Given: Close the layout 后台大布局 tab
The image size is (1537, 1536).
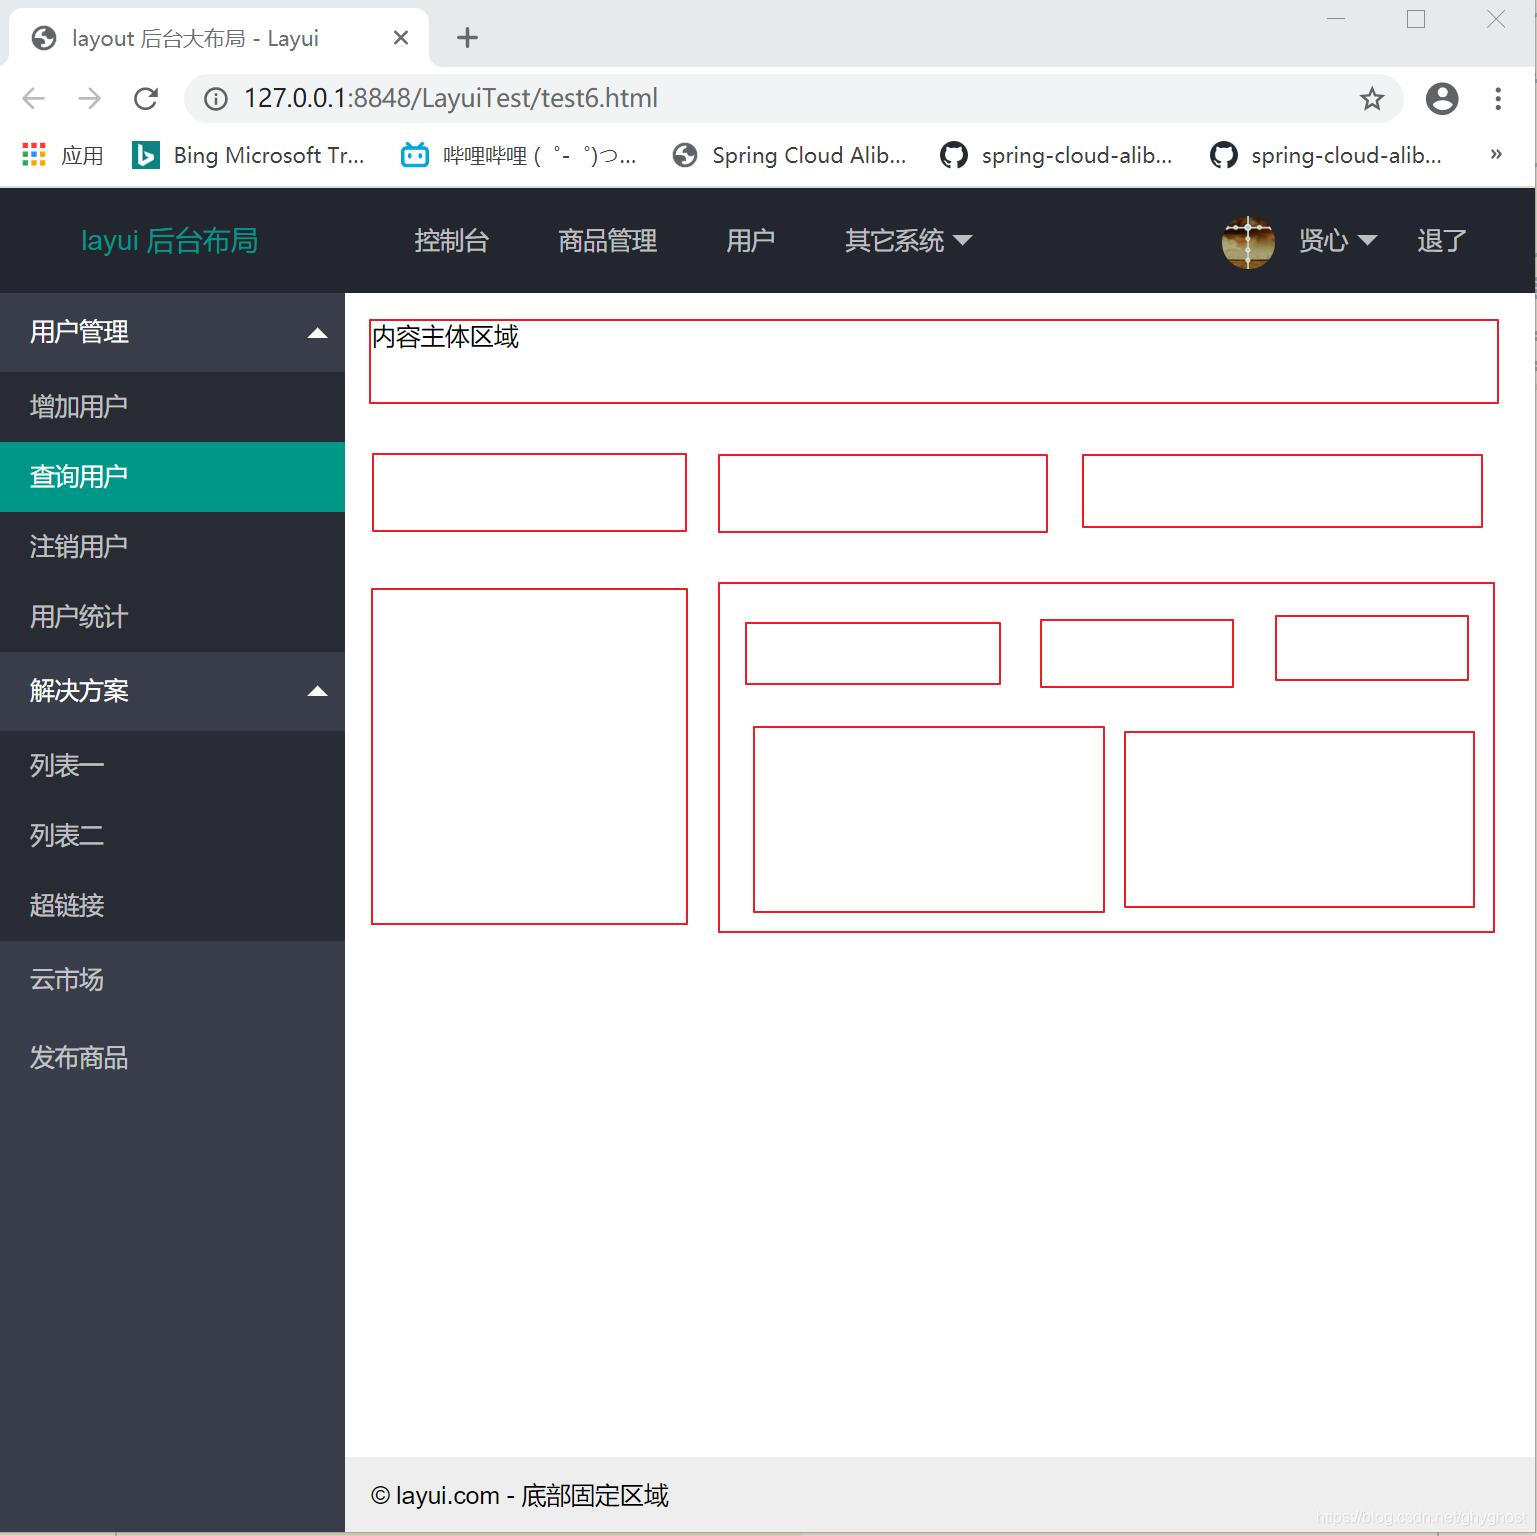Looking at the screenshot, I should [401, 38].
